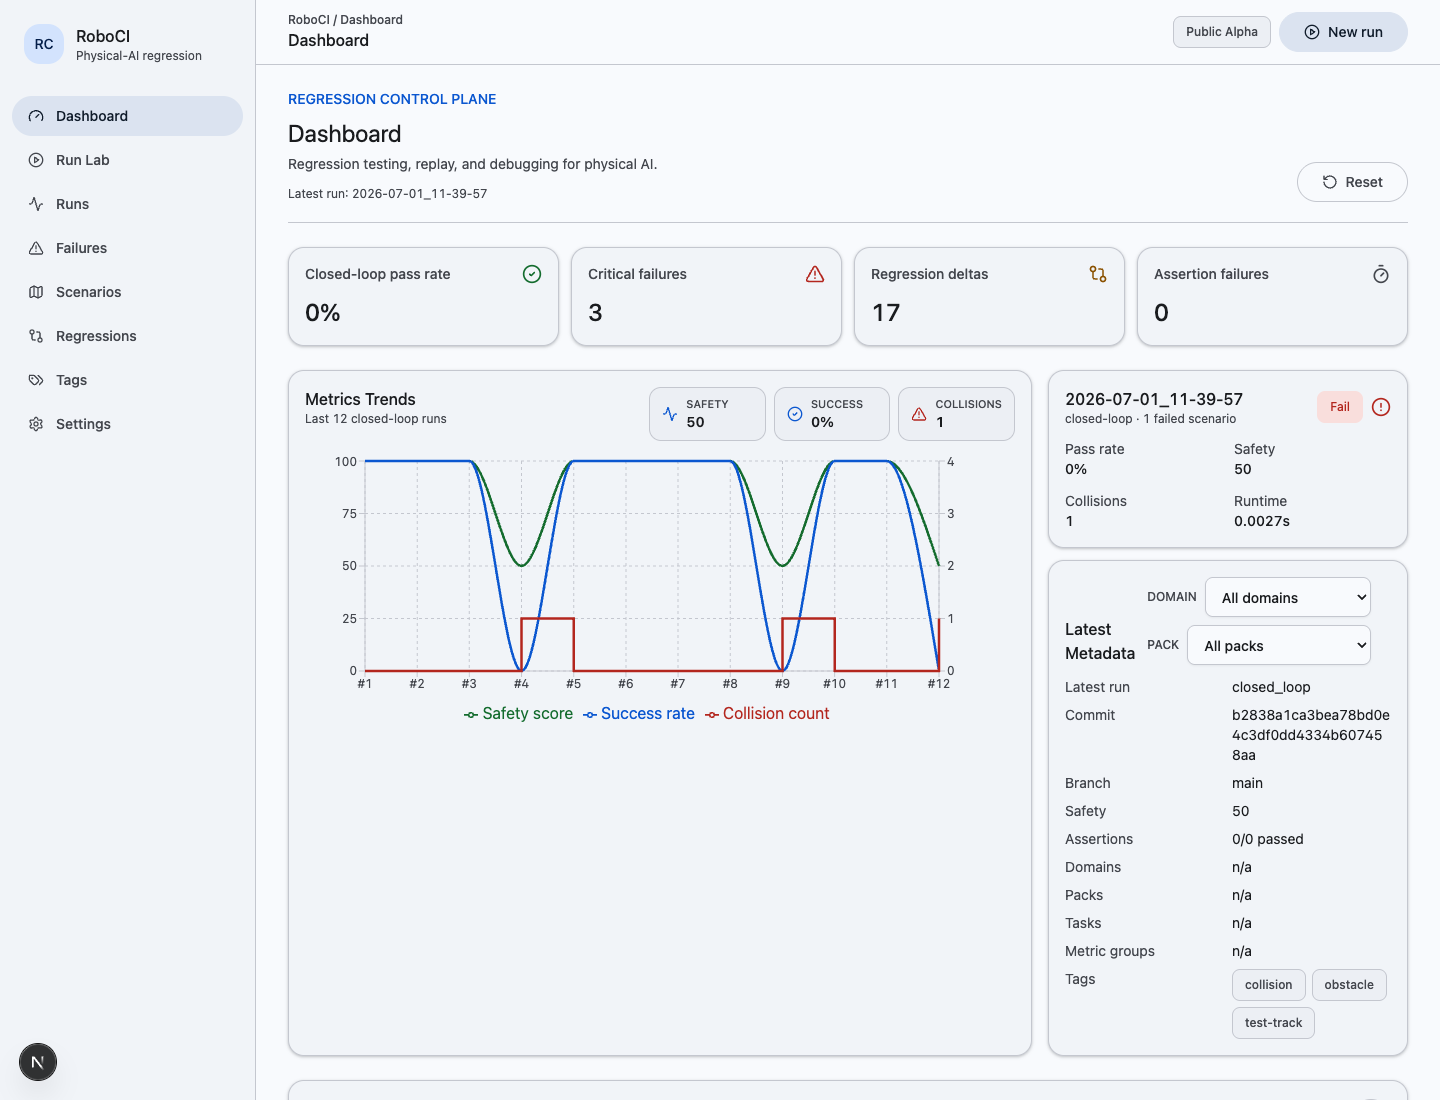Image resolution: width=1440 pixels, height=1100 pixels.
Task: Click the Regressions branch icon in sidebar
Action: (x=36, y=336)
